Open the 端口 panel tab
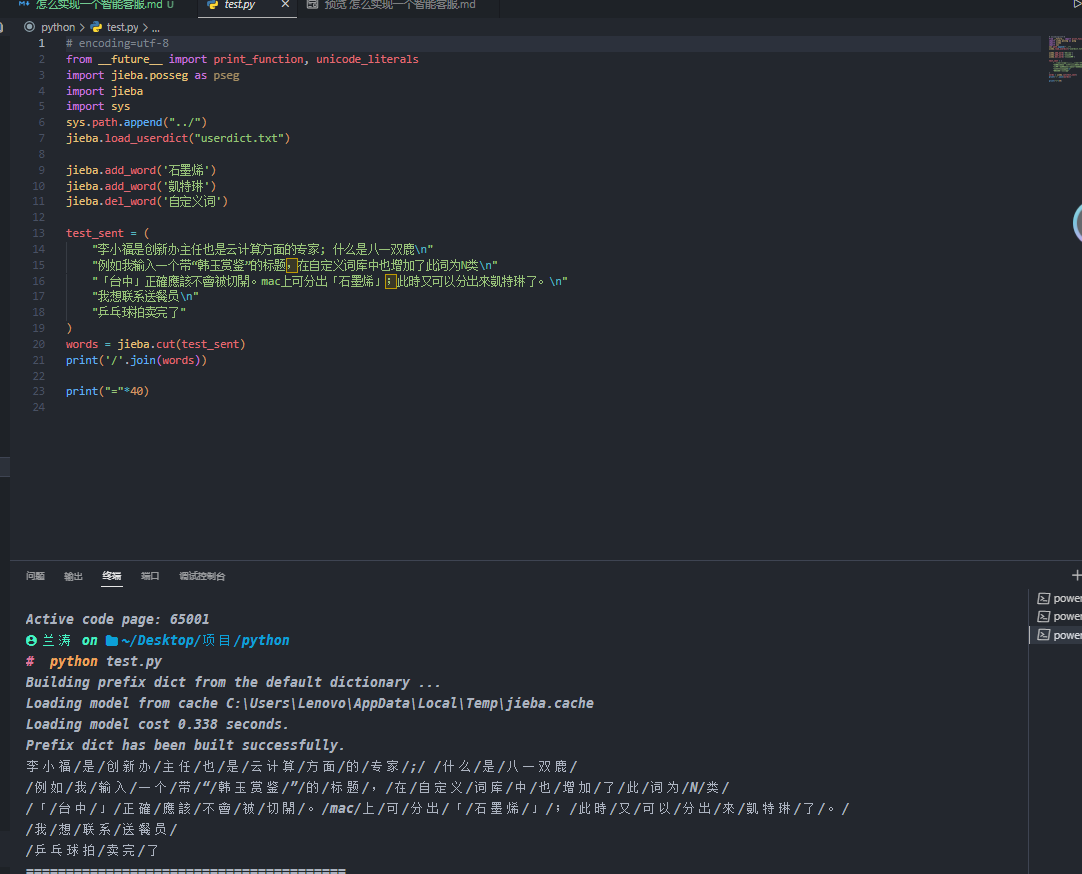This screenshot has height=874, width=1082. tap(150, 576)
